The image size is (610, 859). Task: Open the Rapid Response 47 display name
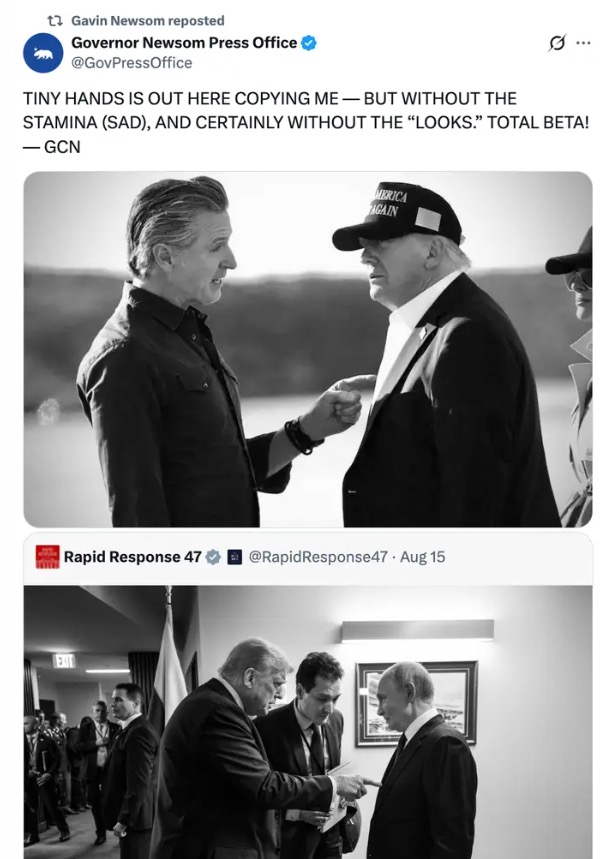pyautogui.click(x=133, y=557)
